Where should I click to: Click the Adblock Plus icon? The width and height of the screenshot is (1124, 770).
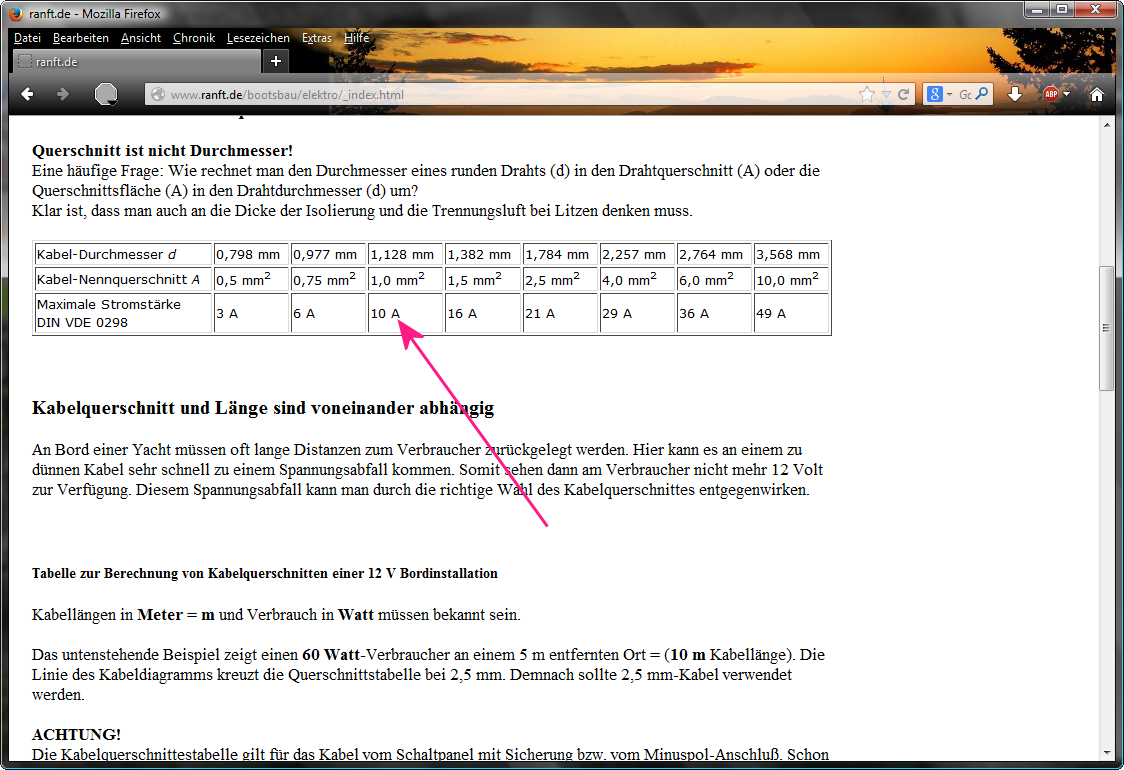(x=1050, y=94)
